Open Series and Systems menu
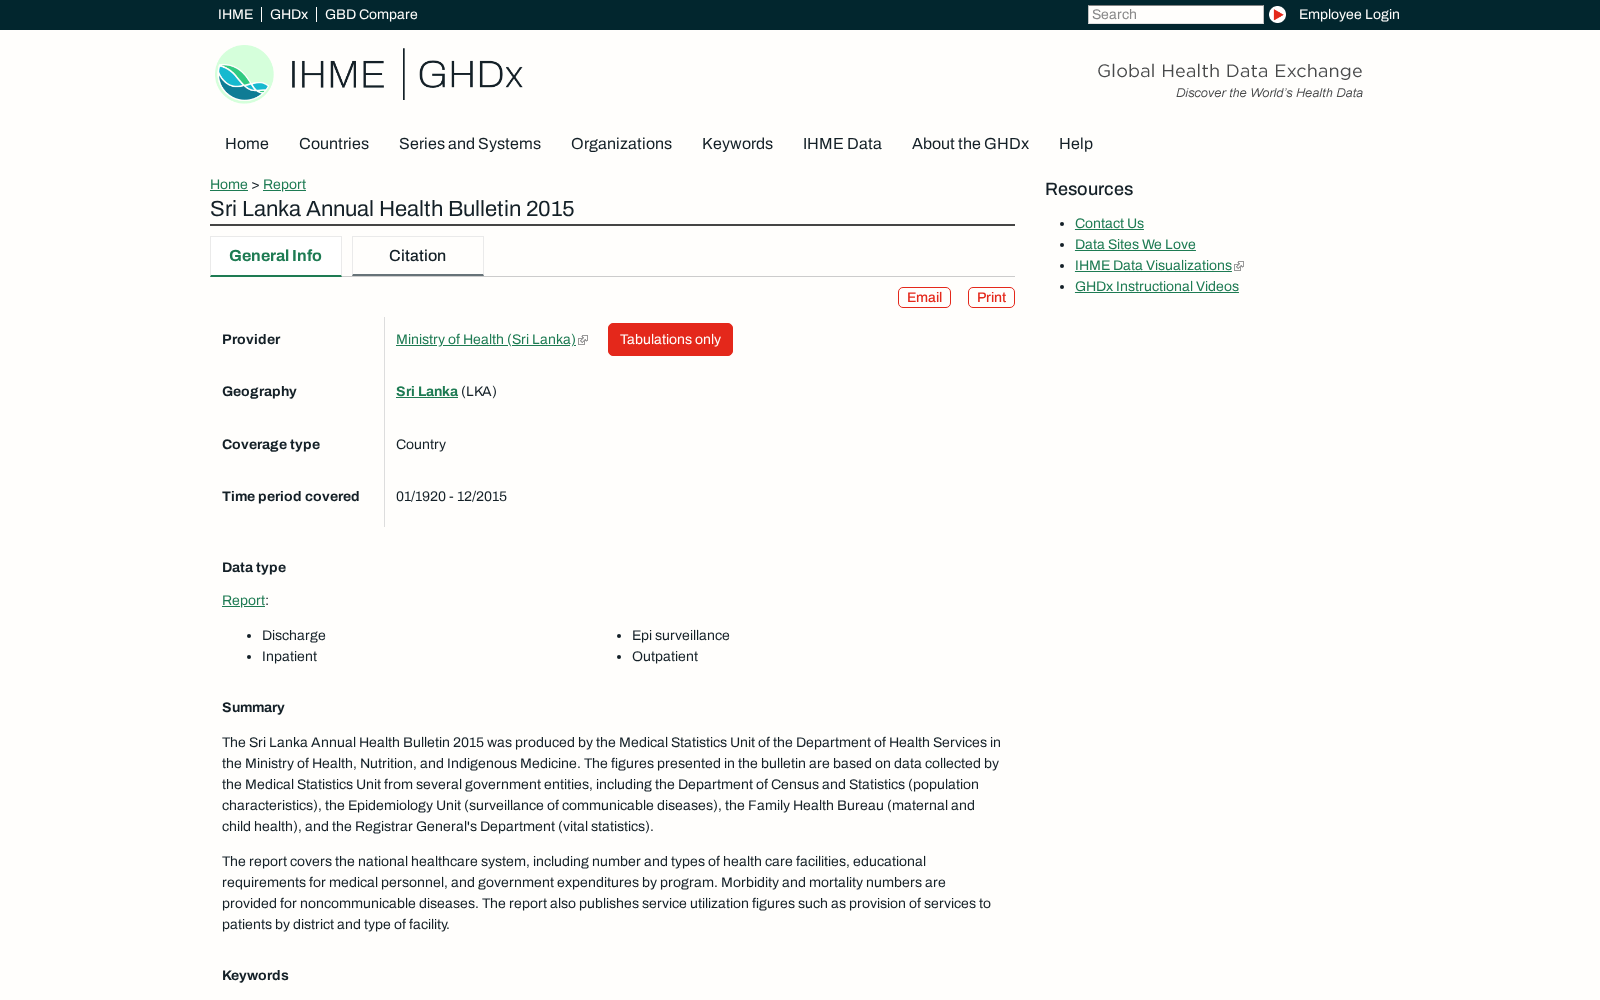Image resolution: width=1600 pixels, height=1000 pixels. pyautogui.click(x=470, y=144)
